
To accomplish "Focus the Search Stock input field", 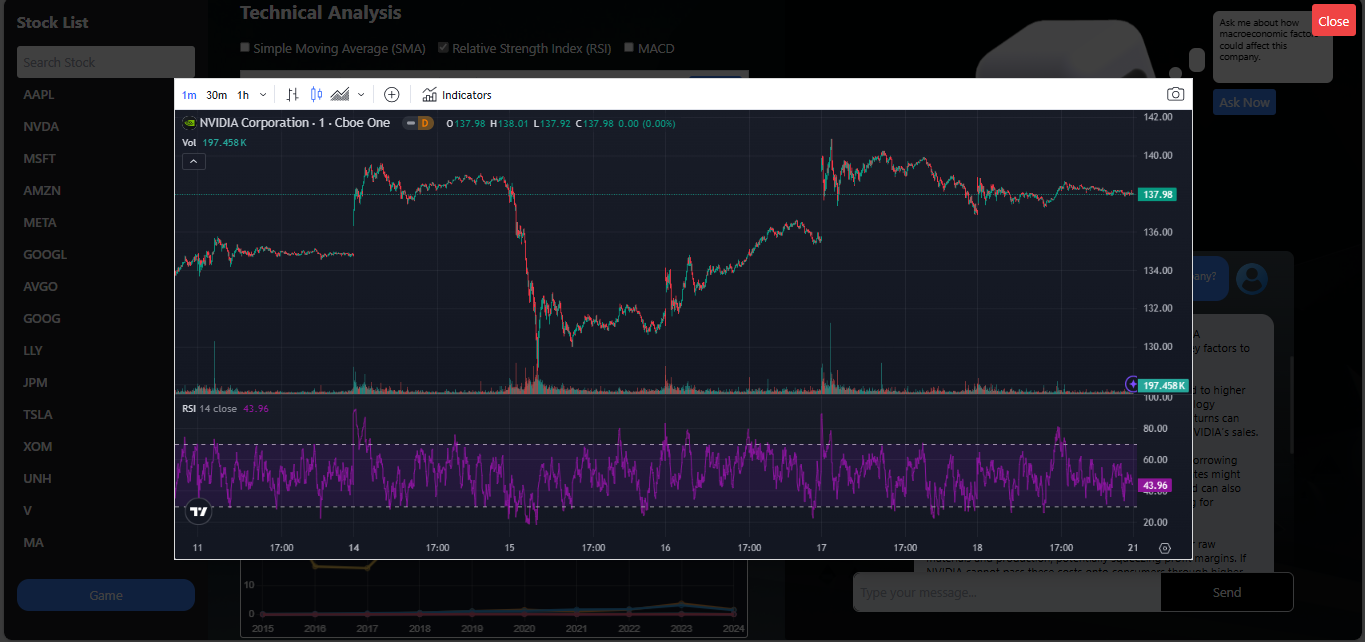I will coord(106,62).
